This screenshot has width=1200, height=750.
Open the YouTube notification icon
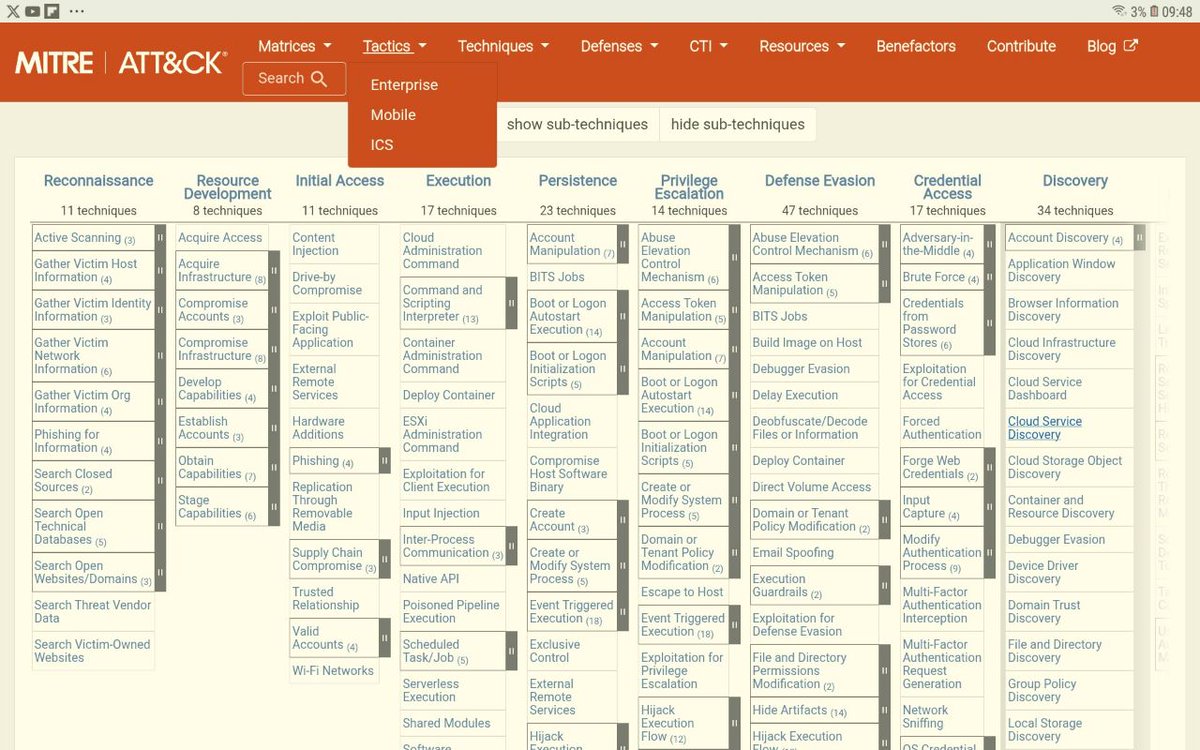click(31, 11)
